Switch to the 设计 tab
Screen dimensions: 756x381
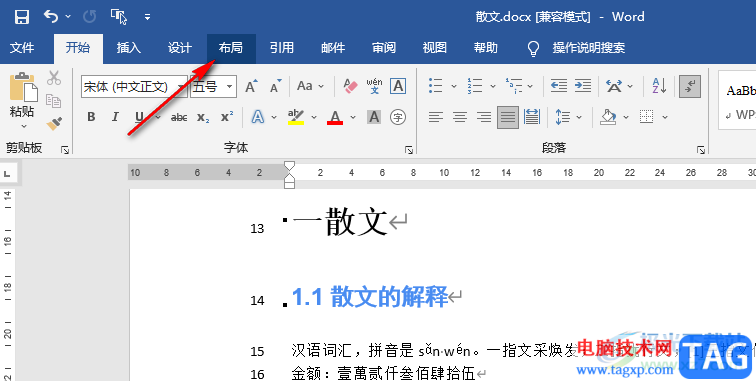[x=180, y=48]
